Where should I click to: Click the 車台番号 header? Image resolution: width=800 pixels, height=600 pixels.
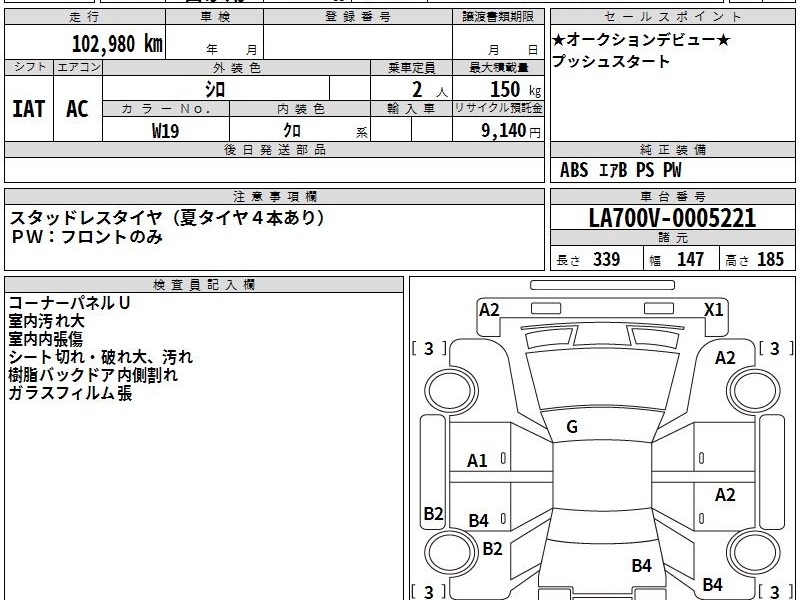672,196
